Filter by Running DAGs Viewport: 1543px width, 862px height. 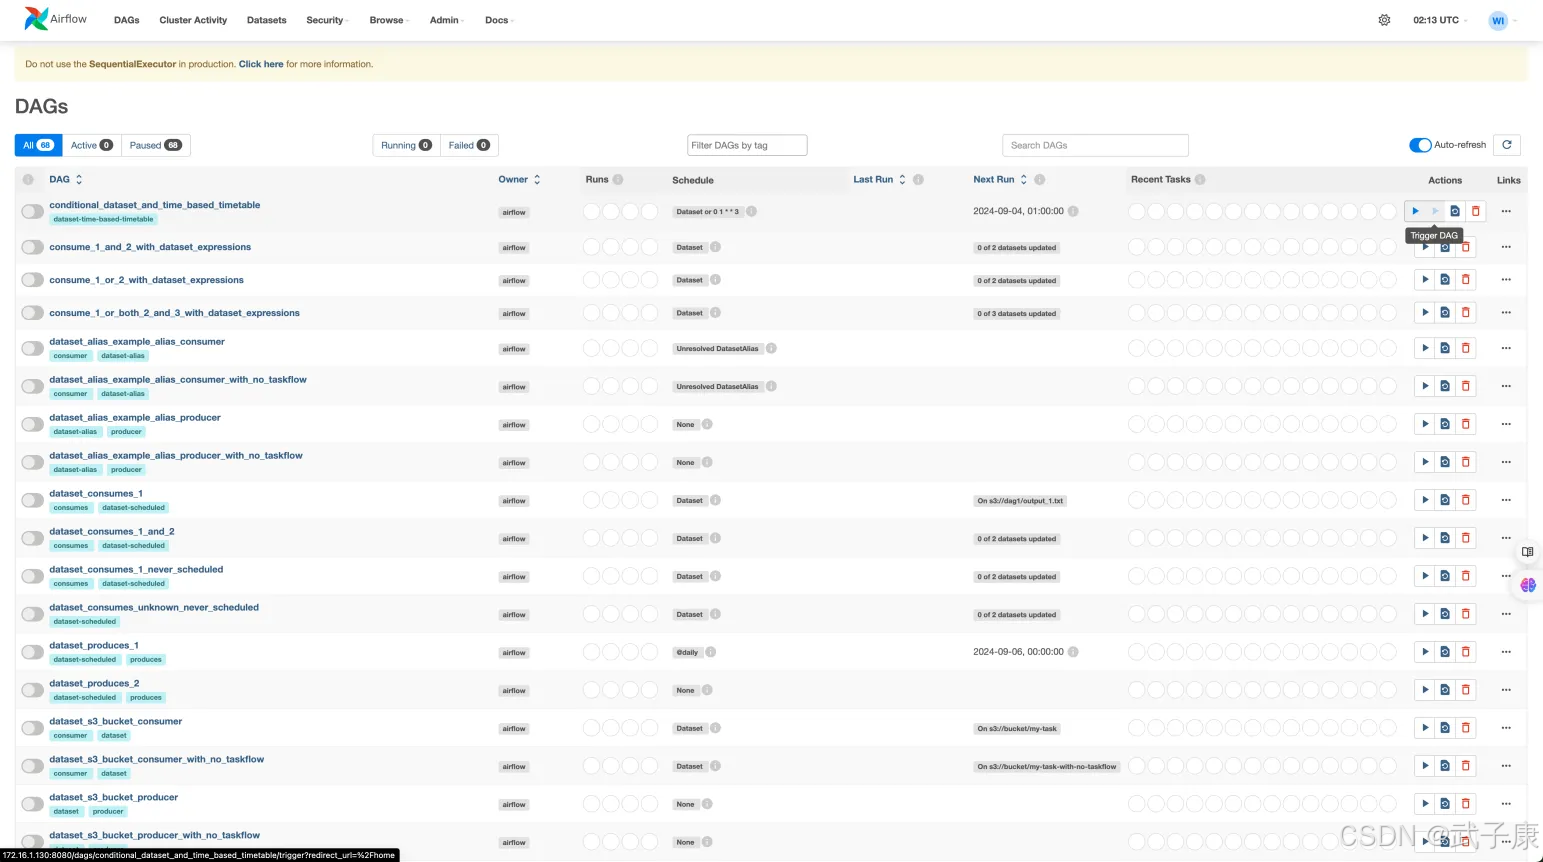[x=406, y=145]
